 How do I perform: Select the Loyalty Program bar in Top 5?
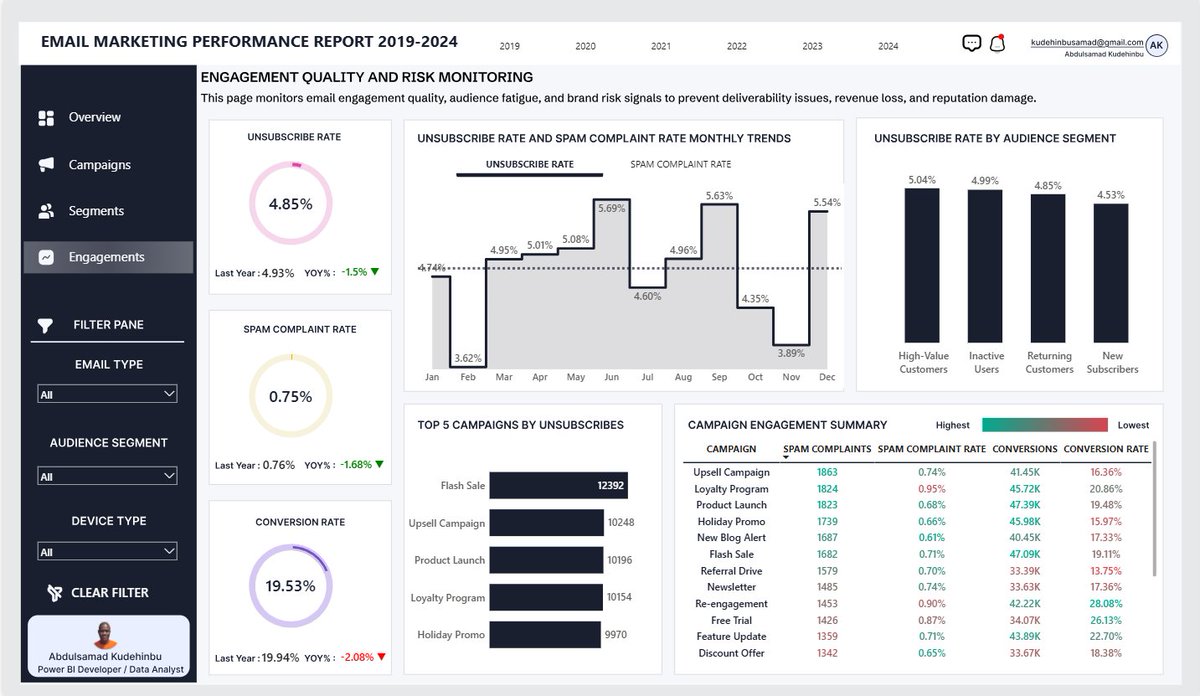point(546,598)
